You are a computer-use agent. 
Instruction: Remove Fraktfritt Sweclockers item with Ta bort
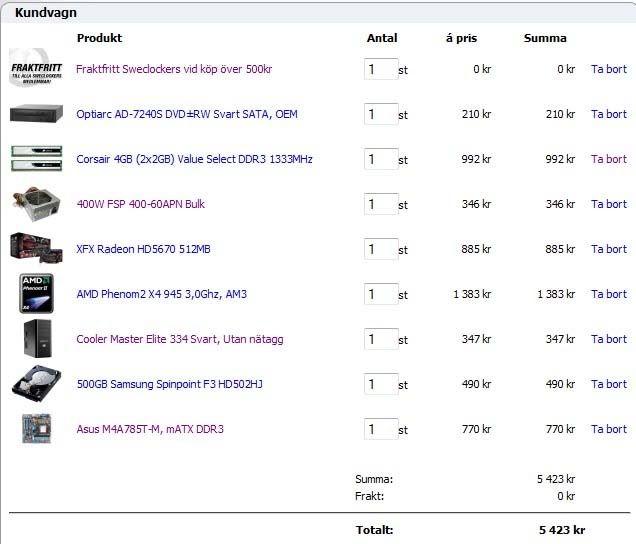608,69
